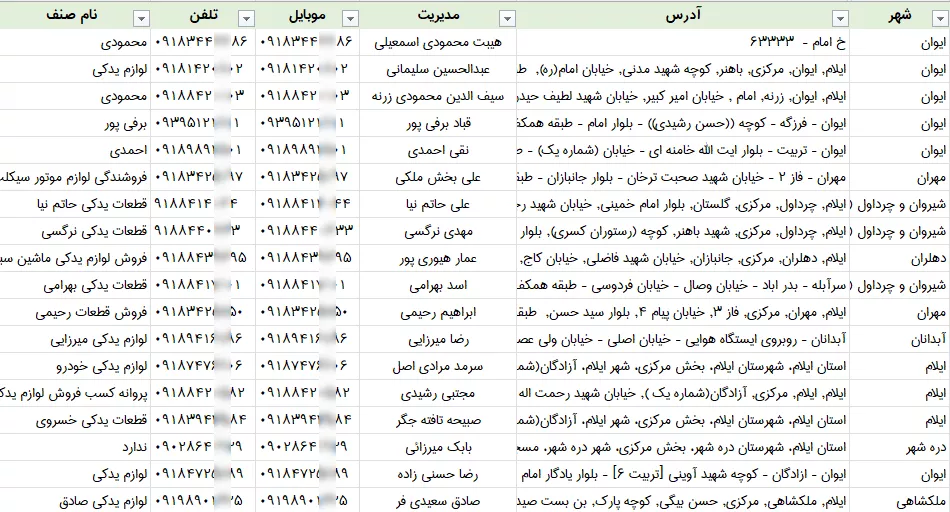
Task: Click manager cell مهدی نرگسی
Action: [x=438, y=231]
